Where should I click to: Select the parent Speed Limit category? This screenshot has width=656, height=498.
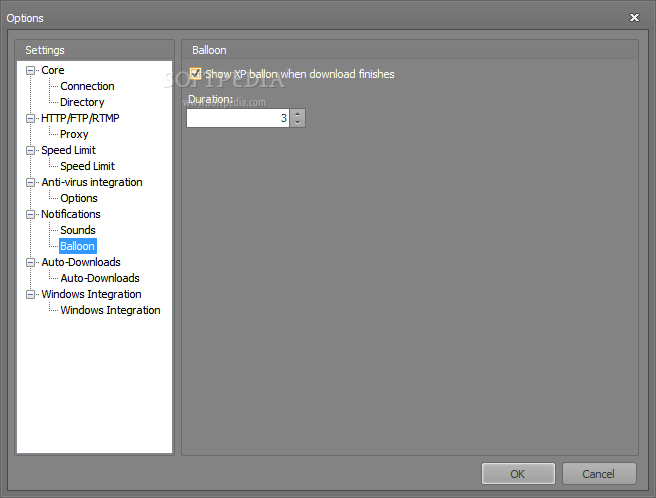click(68, 150)
